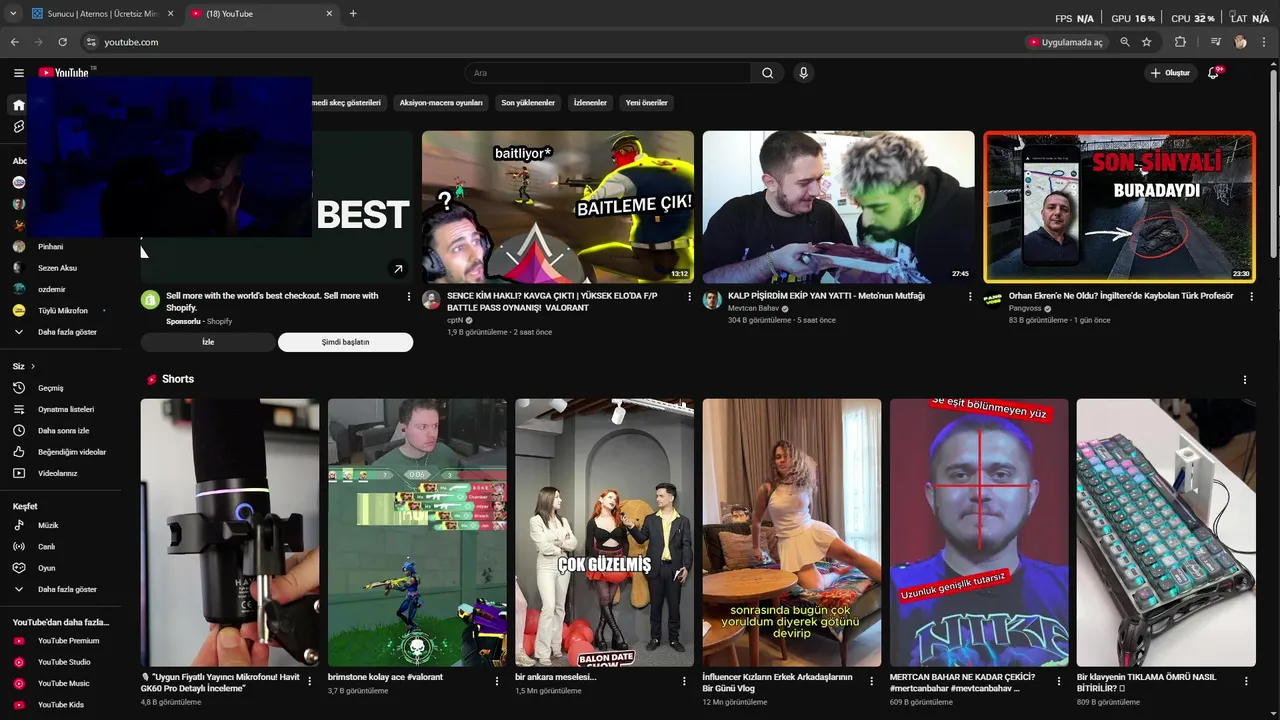Click the address bar youtube.com
Image resolution: width=1280 pixels, height=720 pixels.
coord(131,42)
